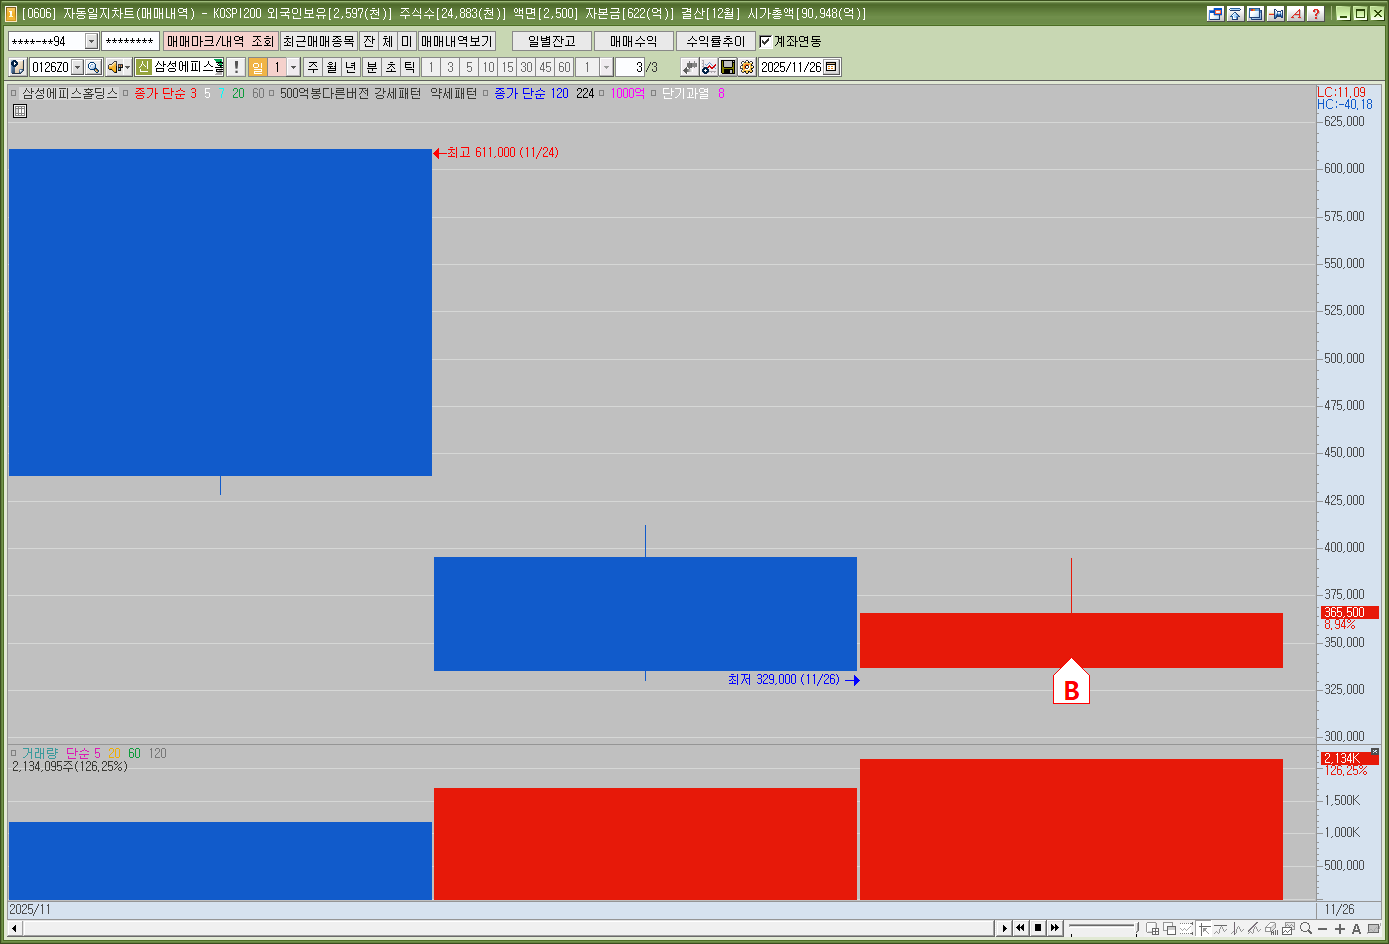Image resolution: width=1389 pixels, height=944 pixels.
Task: Click the stock code search magnifier icon
Action: [94, 67]
